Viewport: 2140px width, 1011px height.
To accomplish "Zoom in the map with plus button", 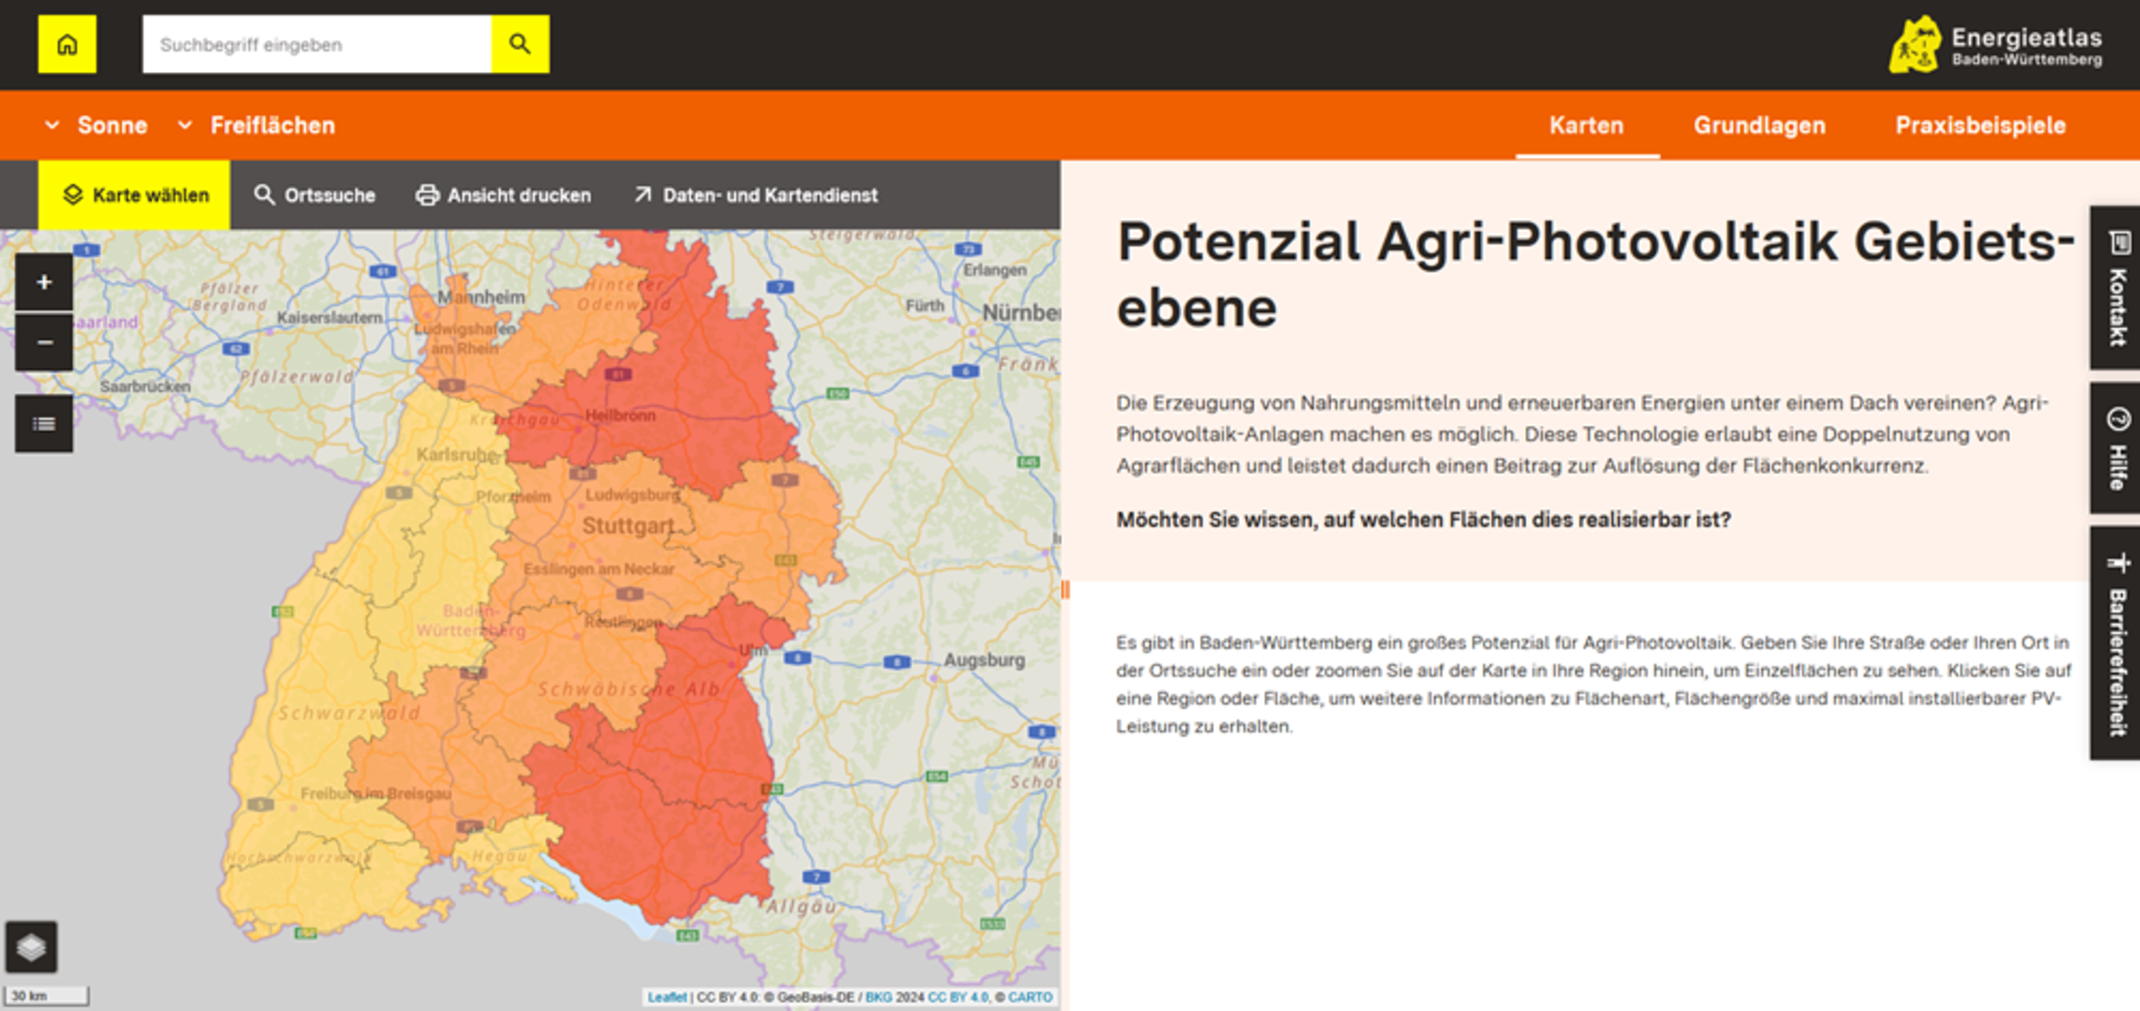I will click(44, 282).
